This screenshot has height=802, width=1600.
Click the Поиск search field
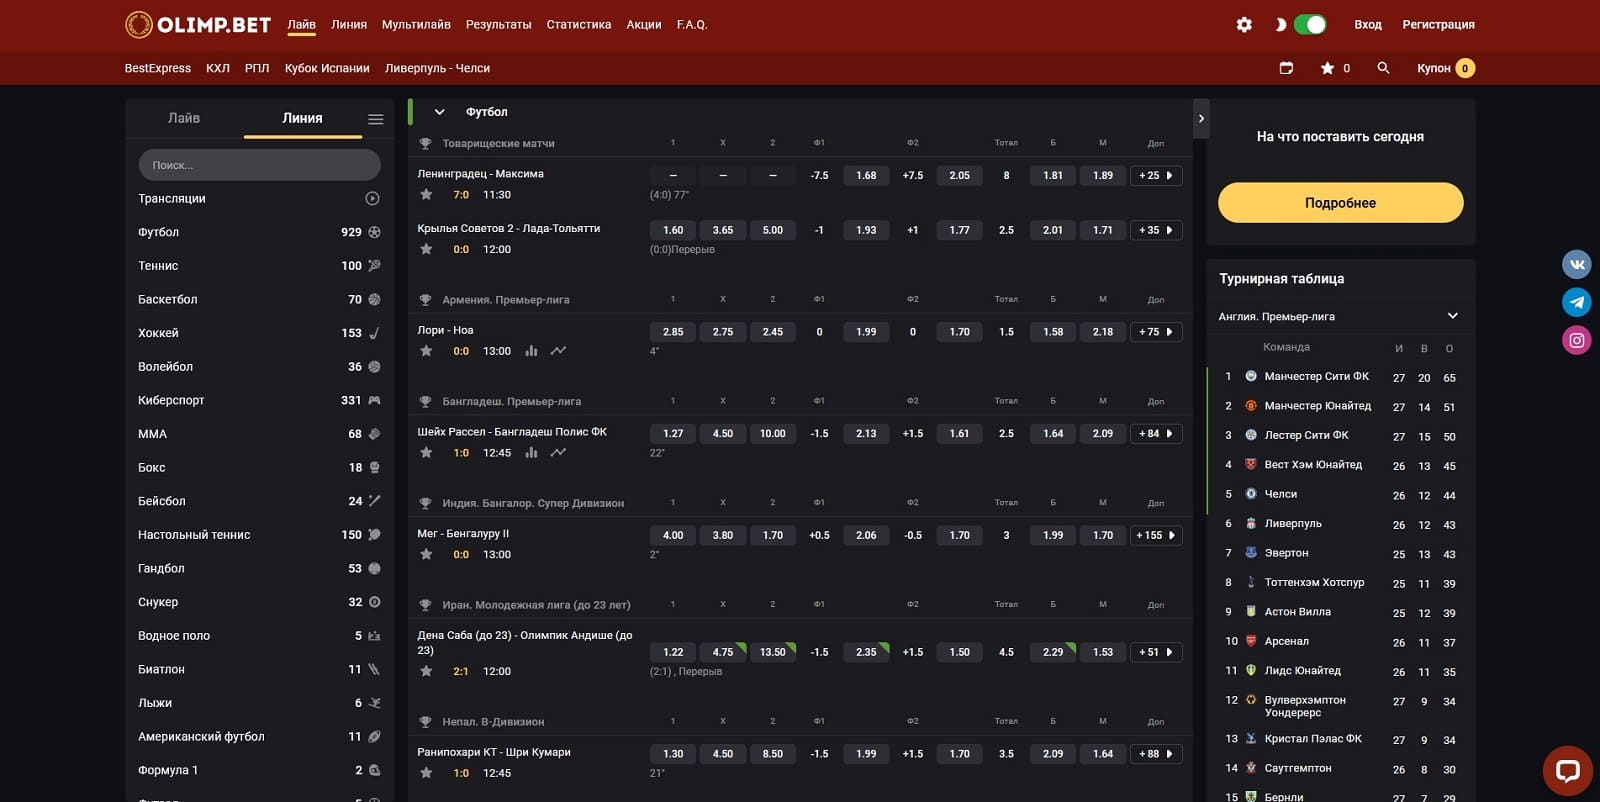point(260,165)
